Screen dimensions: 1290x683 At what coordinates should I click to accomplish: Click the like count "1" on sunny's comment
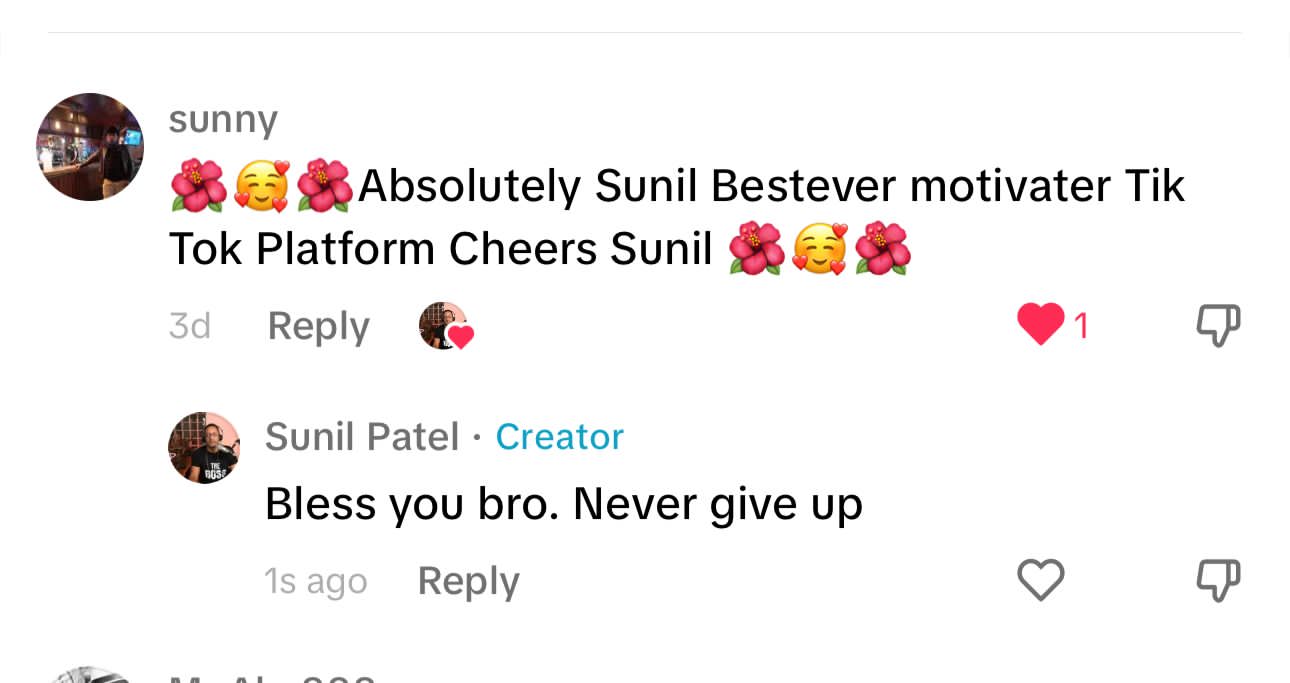(x=1081, y=326)
